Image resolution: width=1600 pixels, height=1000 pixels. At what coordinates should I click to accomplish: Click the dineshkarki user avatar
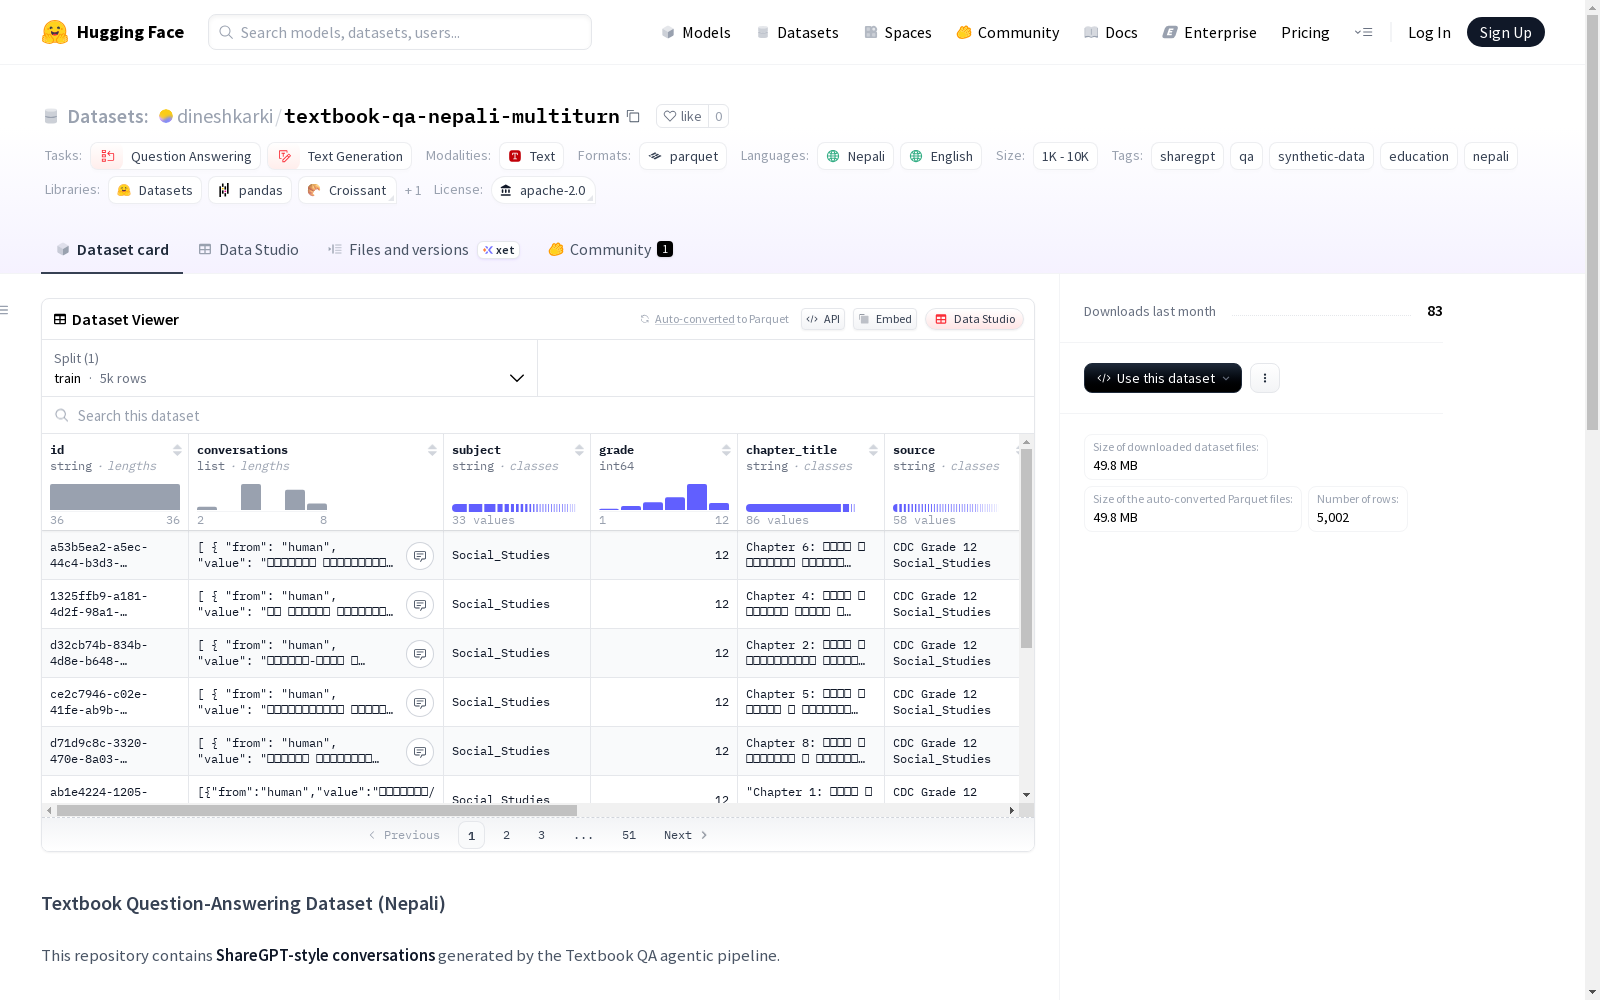click(166, 116)
